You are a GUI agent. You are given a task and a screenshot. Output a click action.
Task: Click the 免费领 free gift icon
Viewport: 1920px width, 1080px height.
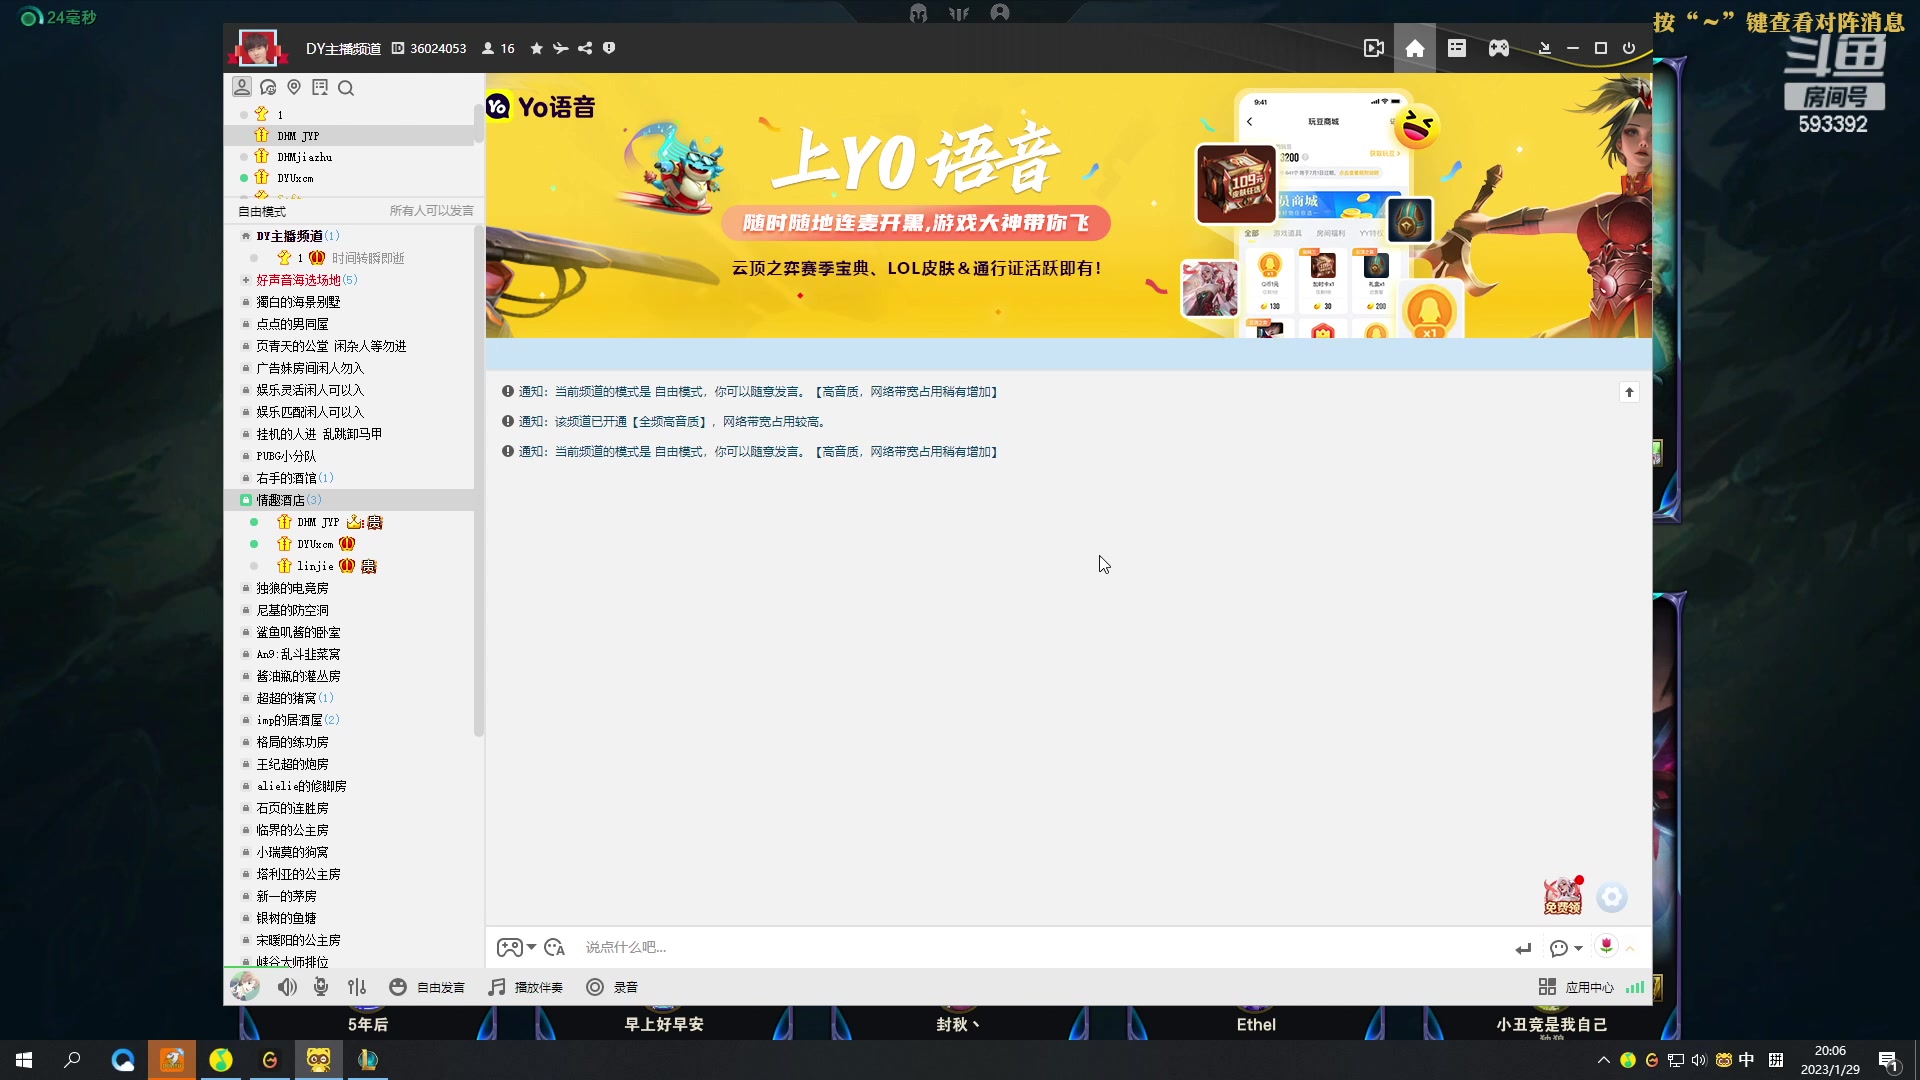coord(1563,895)
